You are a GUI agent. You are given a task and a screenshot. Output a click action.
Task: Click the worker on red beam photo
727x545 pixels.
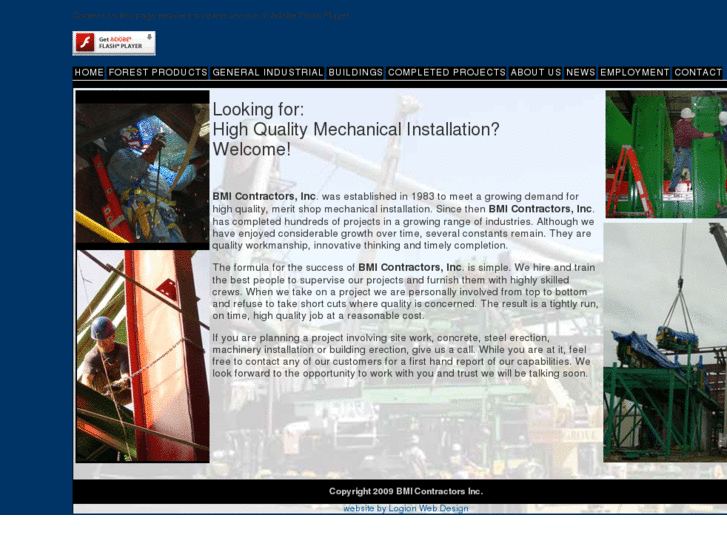[x=143, y=356]
